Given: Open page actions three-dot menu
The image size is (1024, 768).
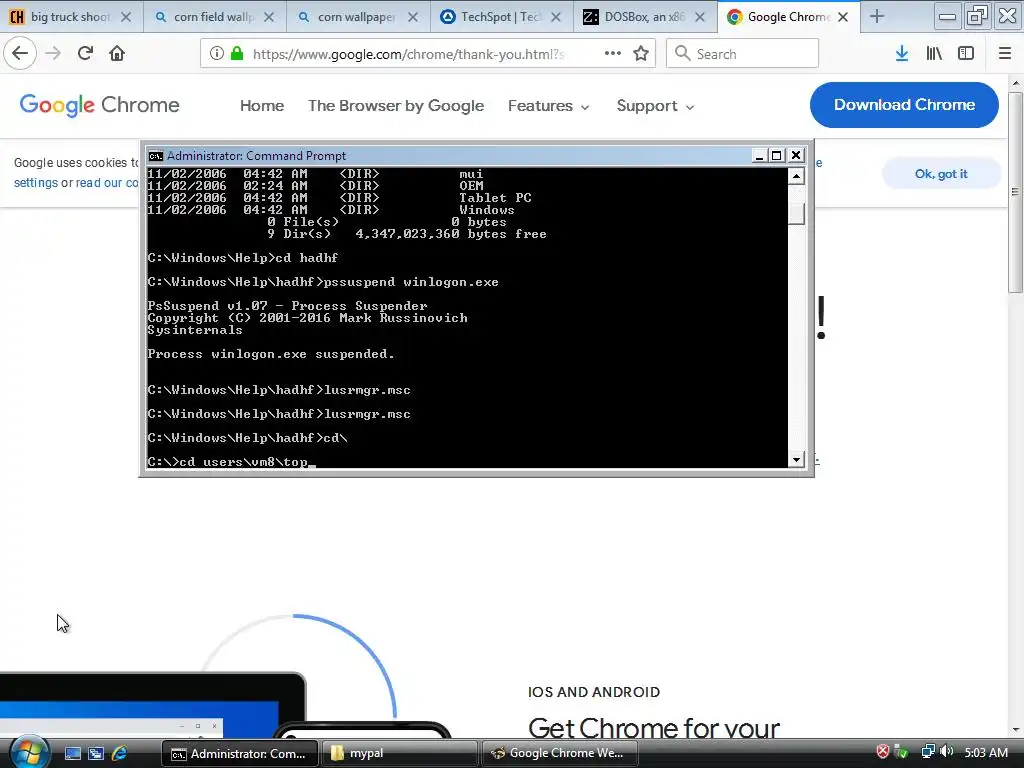Looking at the screenshot, I should point(613,54).
